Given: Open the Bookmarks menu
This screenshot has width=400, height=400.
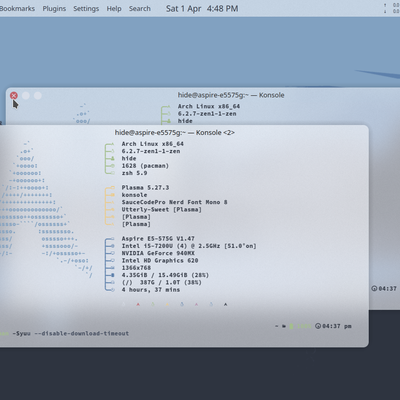Looking at the screenshot, I should (x=17, y=9).
